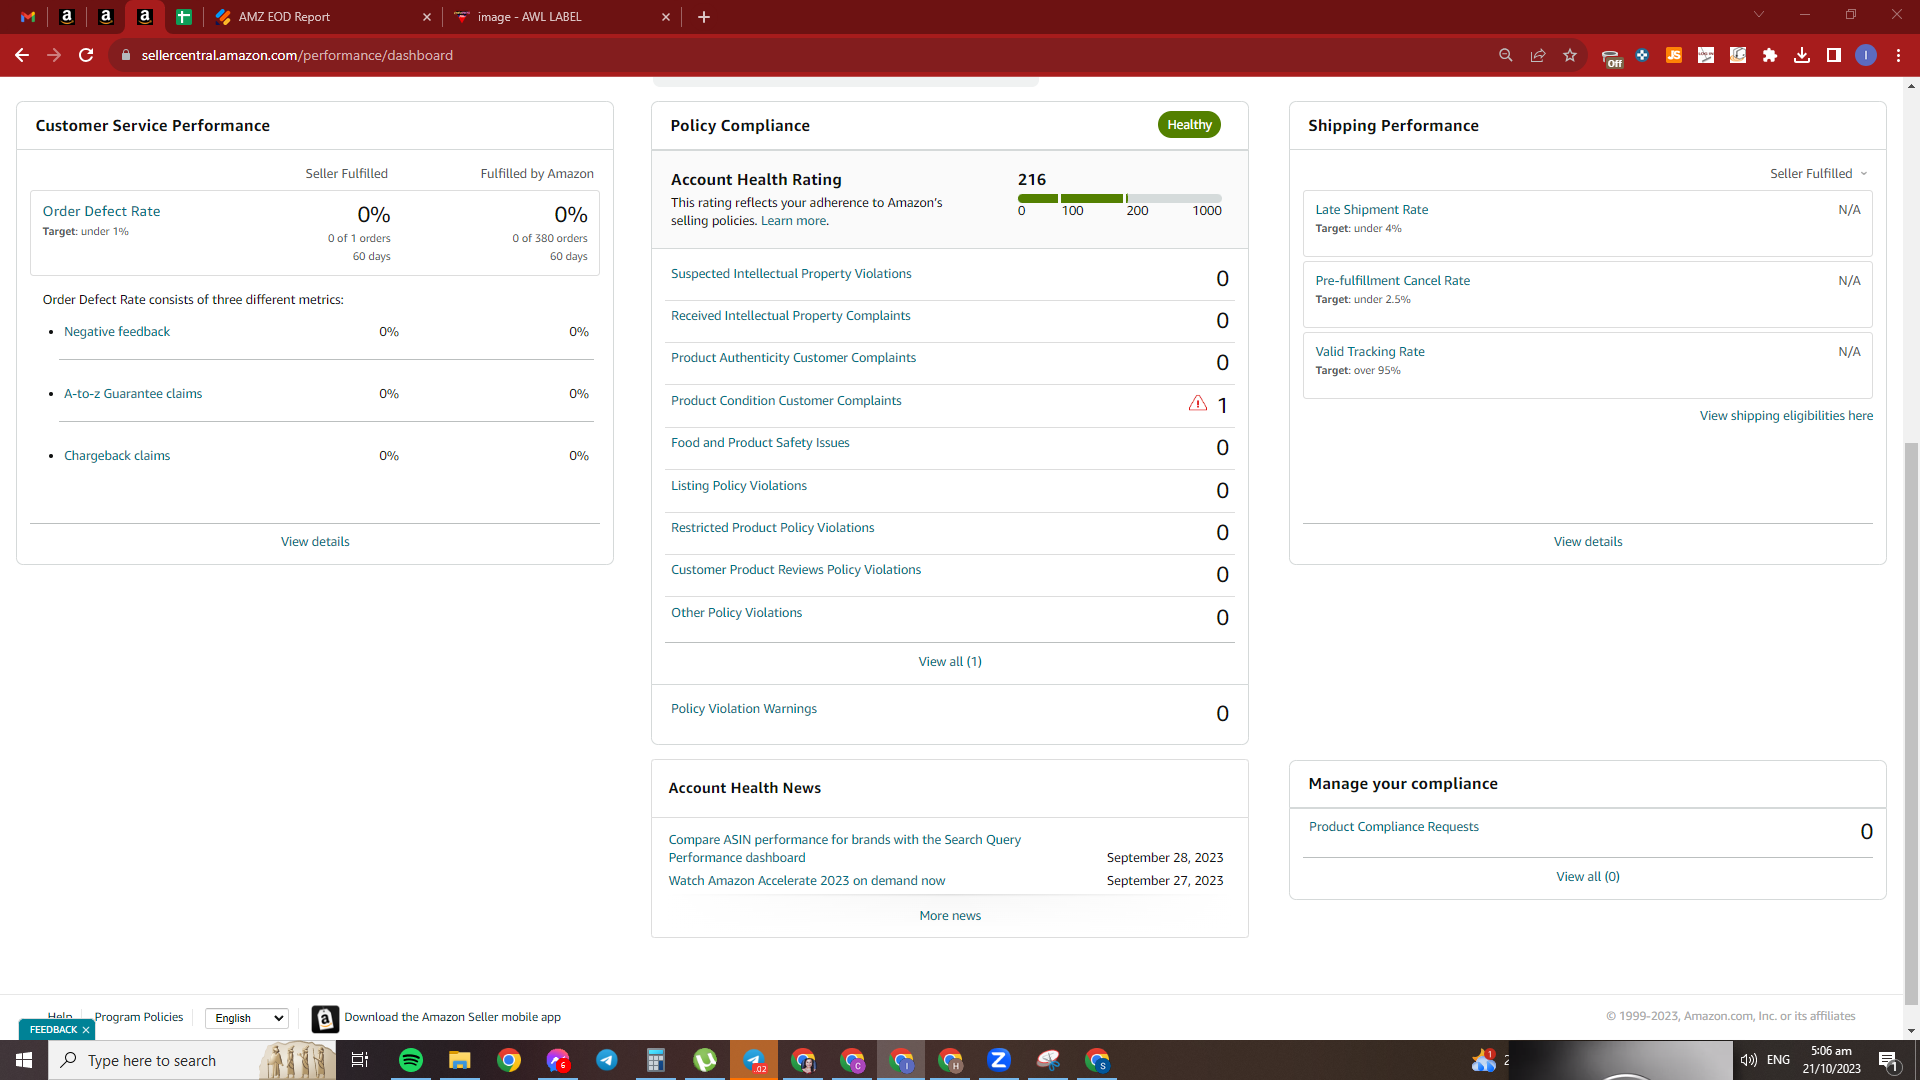Launch Telegram from the taskbar
This screenshot has width=1920, height=1080.
607,1060
